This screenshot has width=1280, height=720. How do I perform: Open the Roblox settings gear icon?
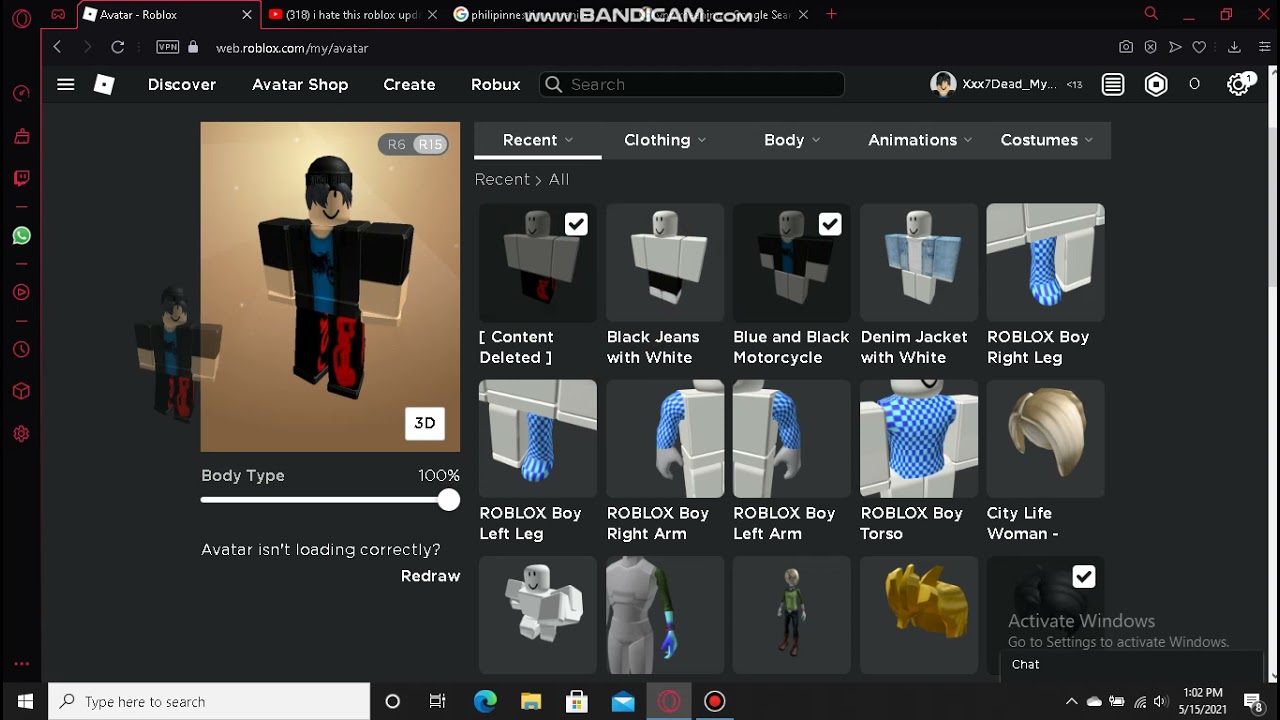[x=1239, y=85]
